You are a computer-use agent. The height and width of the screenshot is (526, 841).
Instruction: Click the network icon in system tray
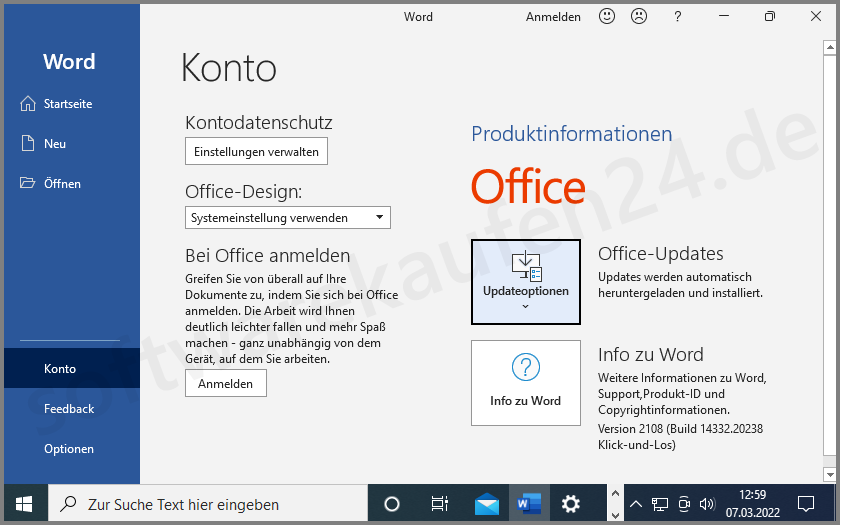pos(660,504)
